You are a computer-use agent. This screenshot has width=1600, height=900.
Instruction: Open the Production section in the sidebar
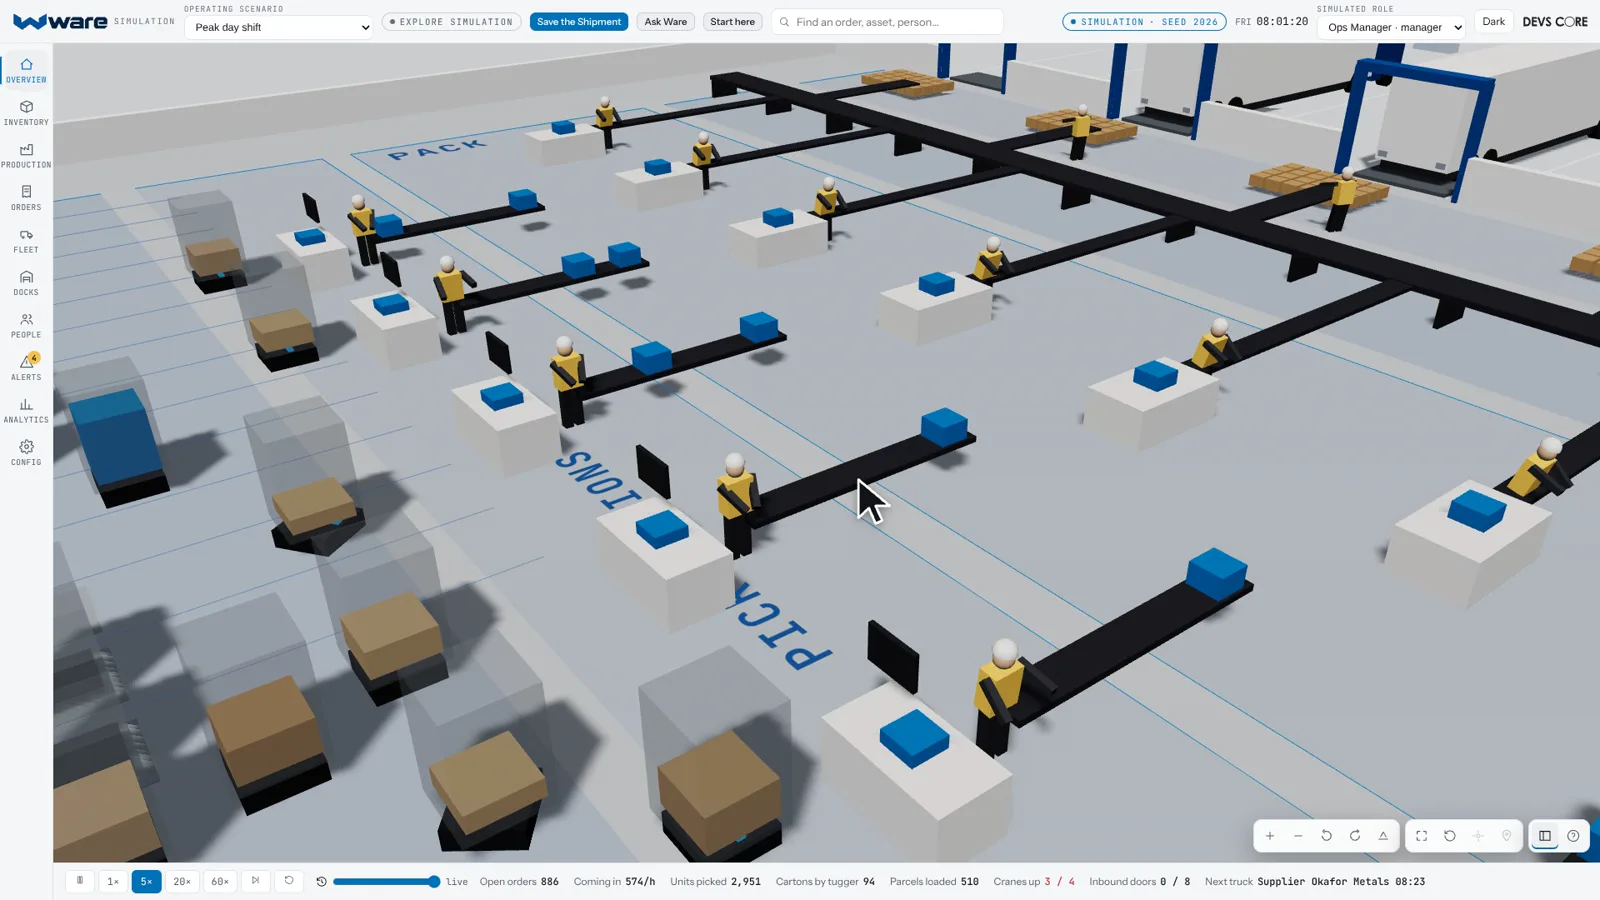tap(26, 155)
